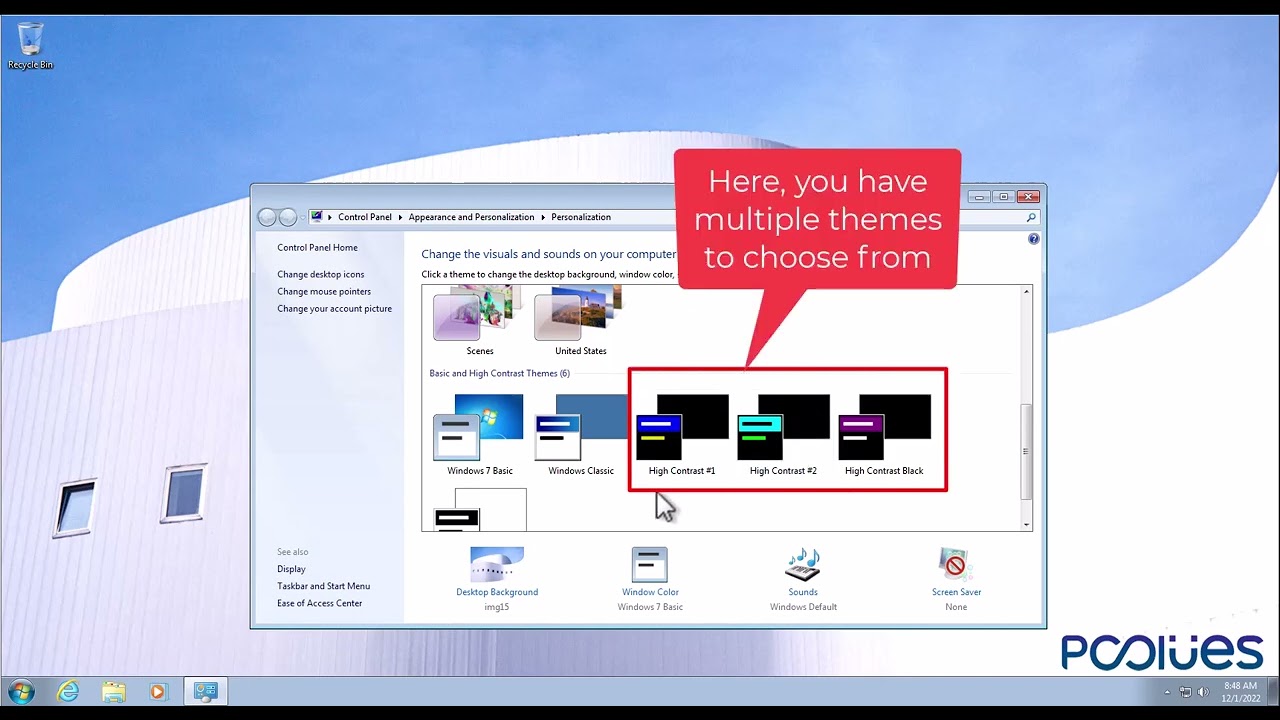
Task: Open the Screen Saver icon
Action: (956, 565)
